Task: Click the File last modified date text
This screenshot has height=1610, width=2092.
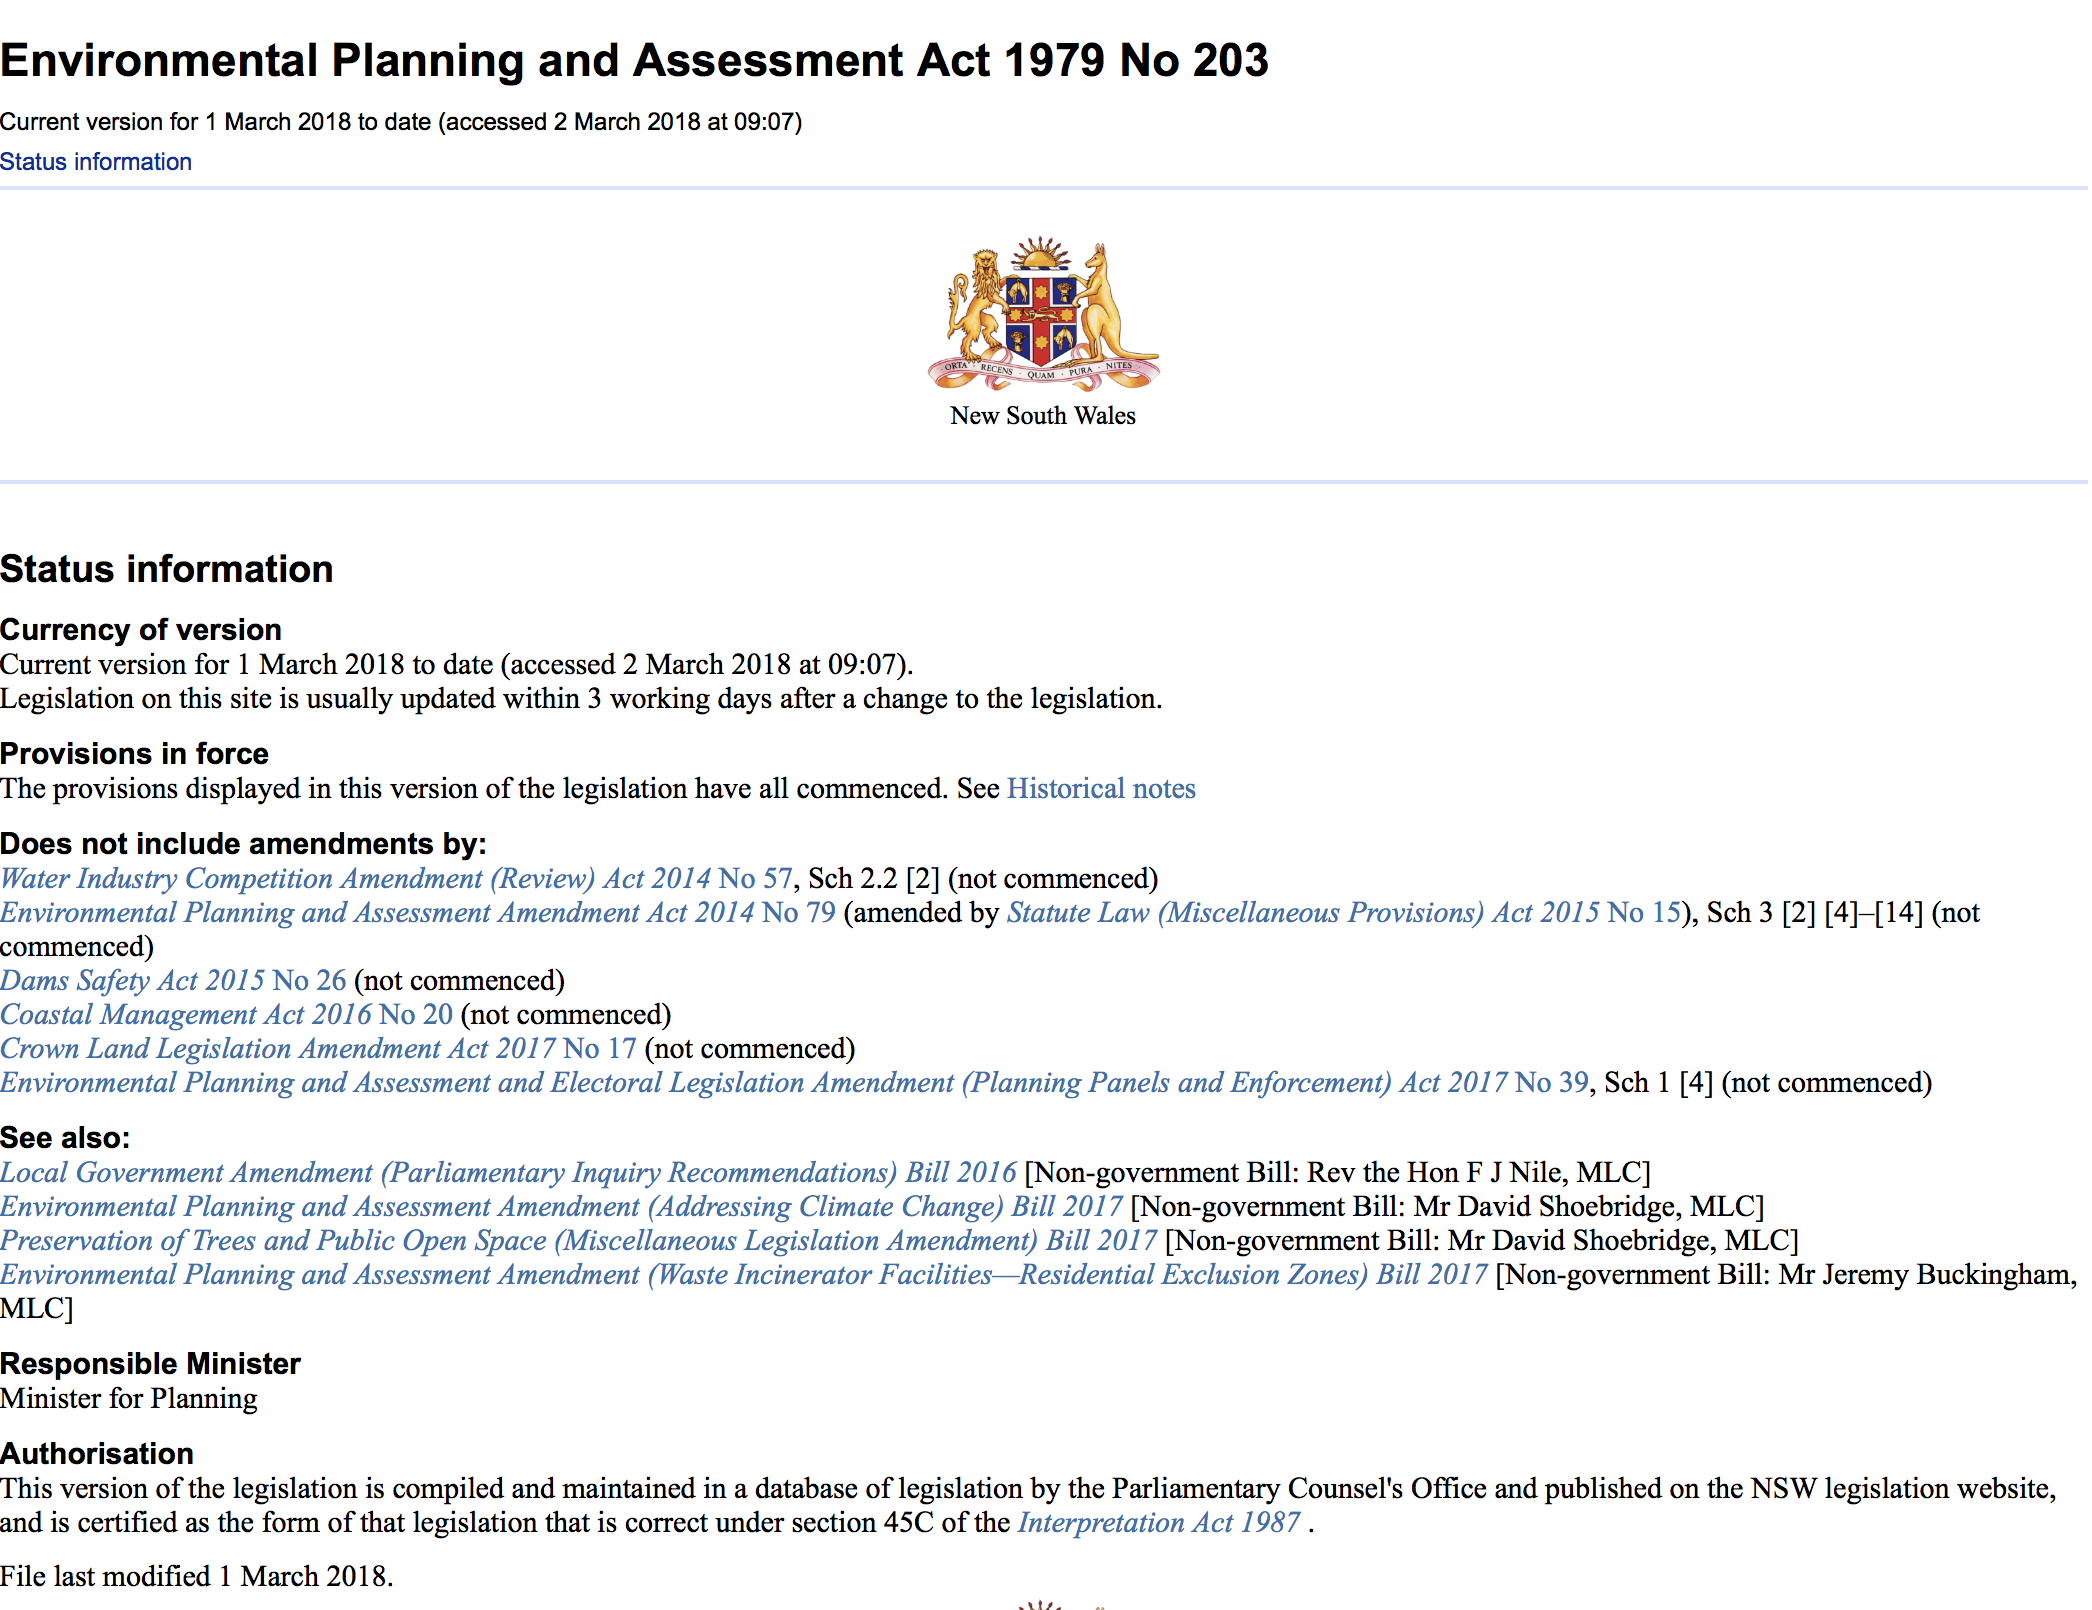Action: [196, 1577]
